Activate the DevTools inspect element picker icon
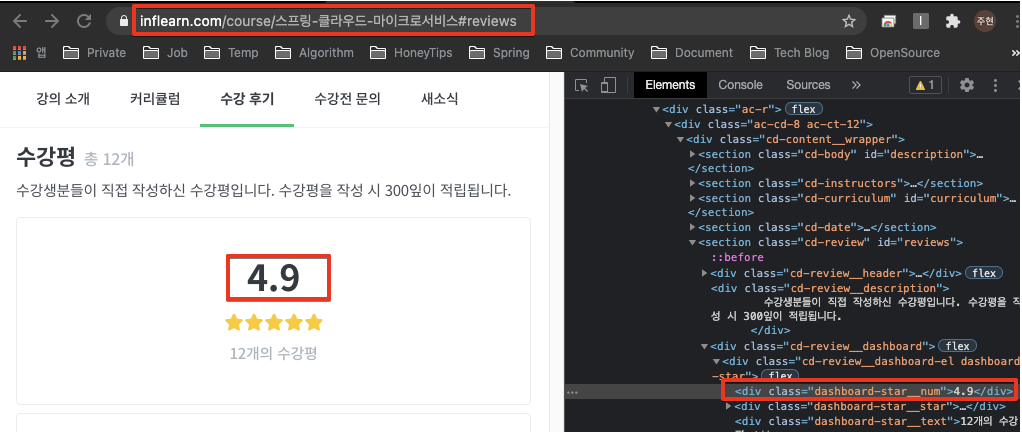Image resolution: width=1022 pixels, height=432 pixels. click(x=582, y=85)
